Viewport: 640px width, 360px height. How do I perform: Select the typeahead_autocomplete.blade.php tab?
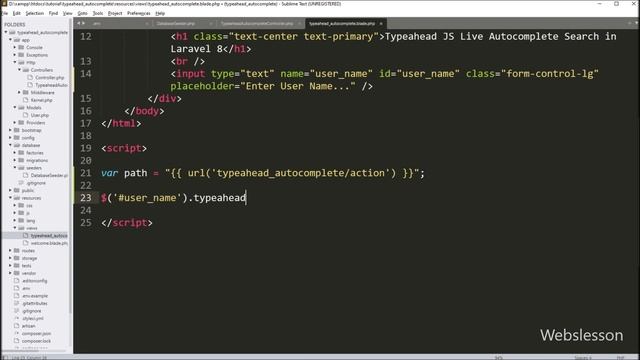[x=342, y=23]
